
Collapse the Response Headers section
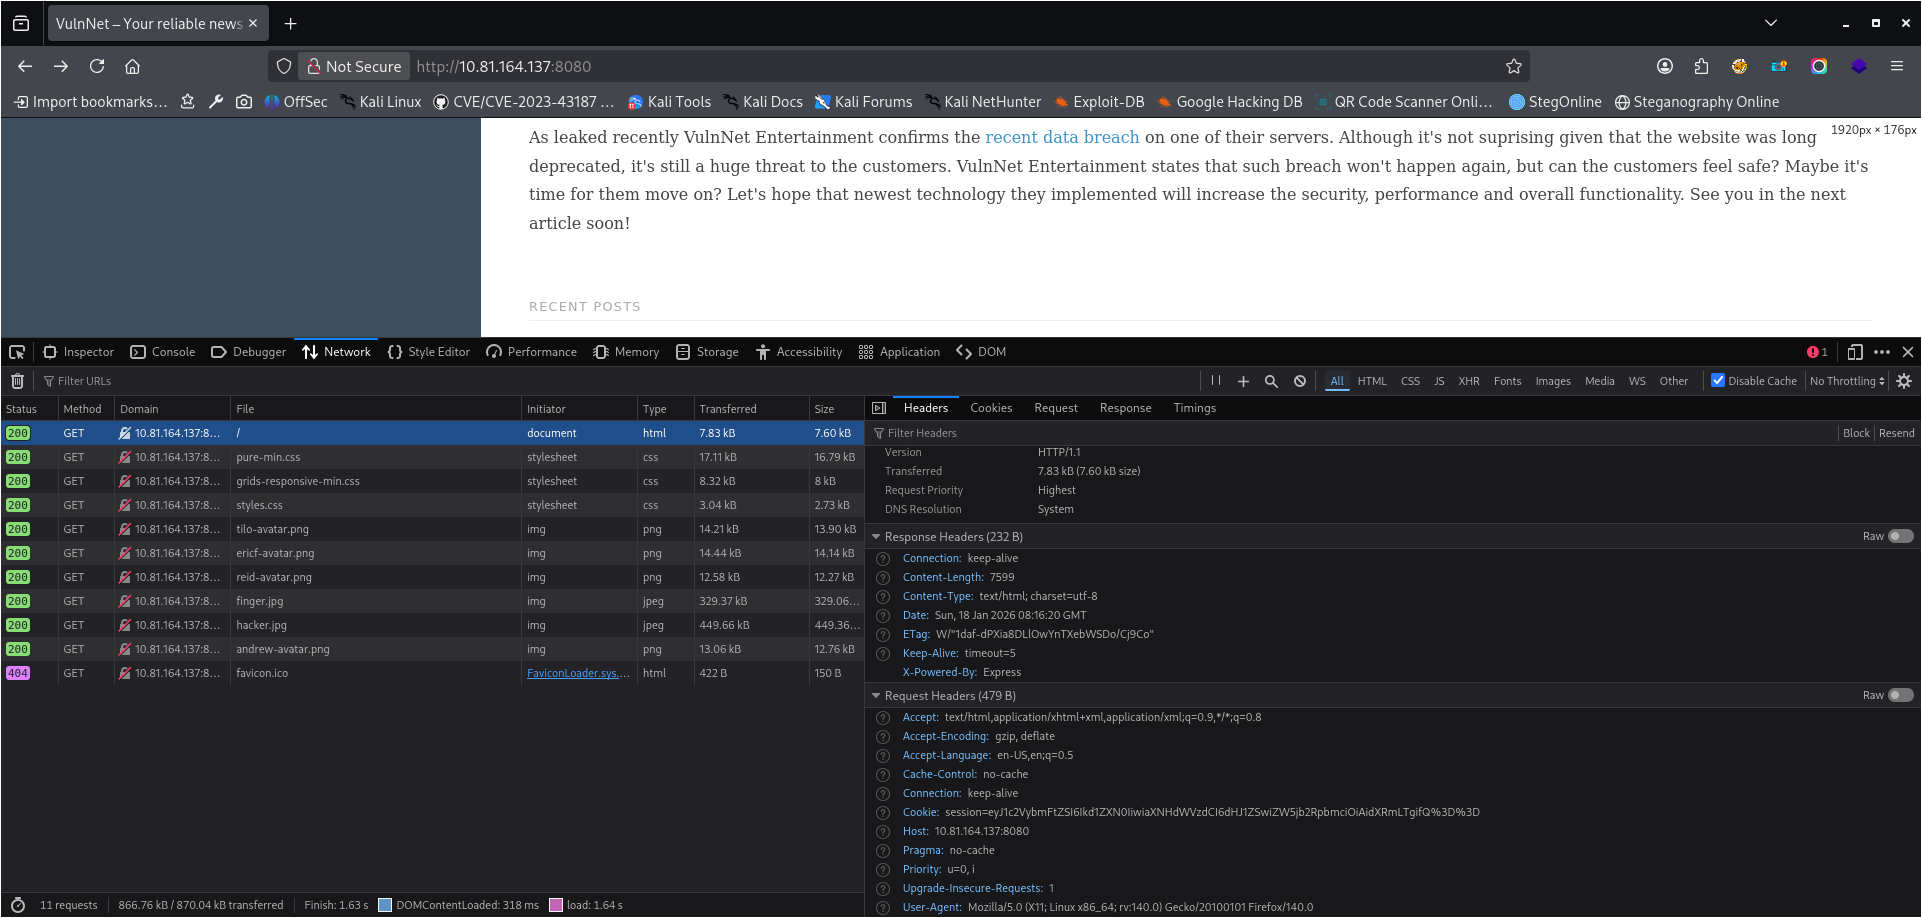(877, 537)
